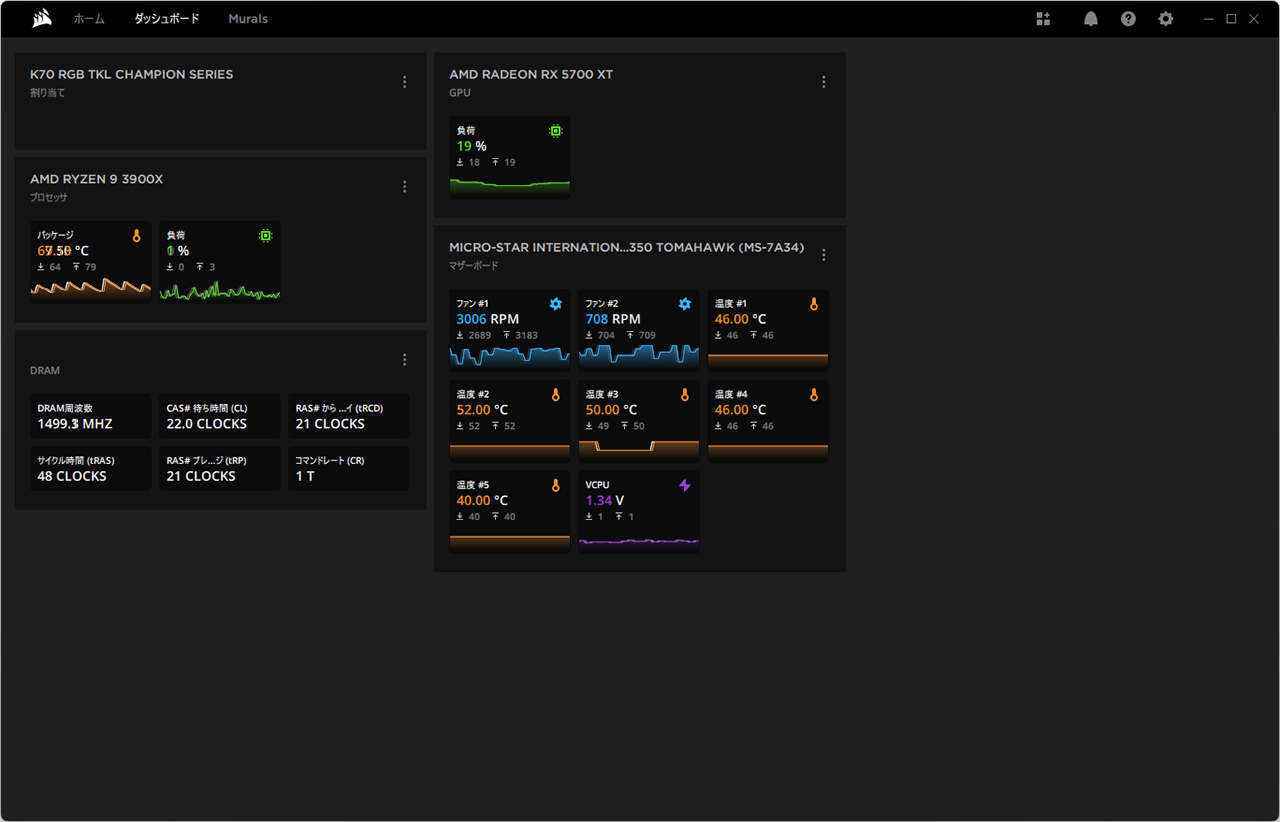Click the 52.00 °C value

tap(483, 410)
